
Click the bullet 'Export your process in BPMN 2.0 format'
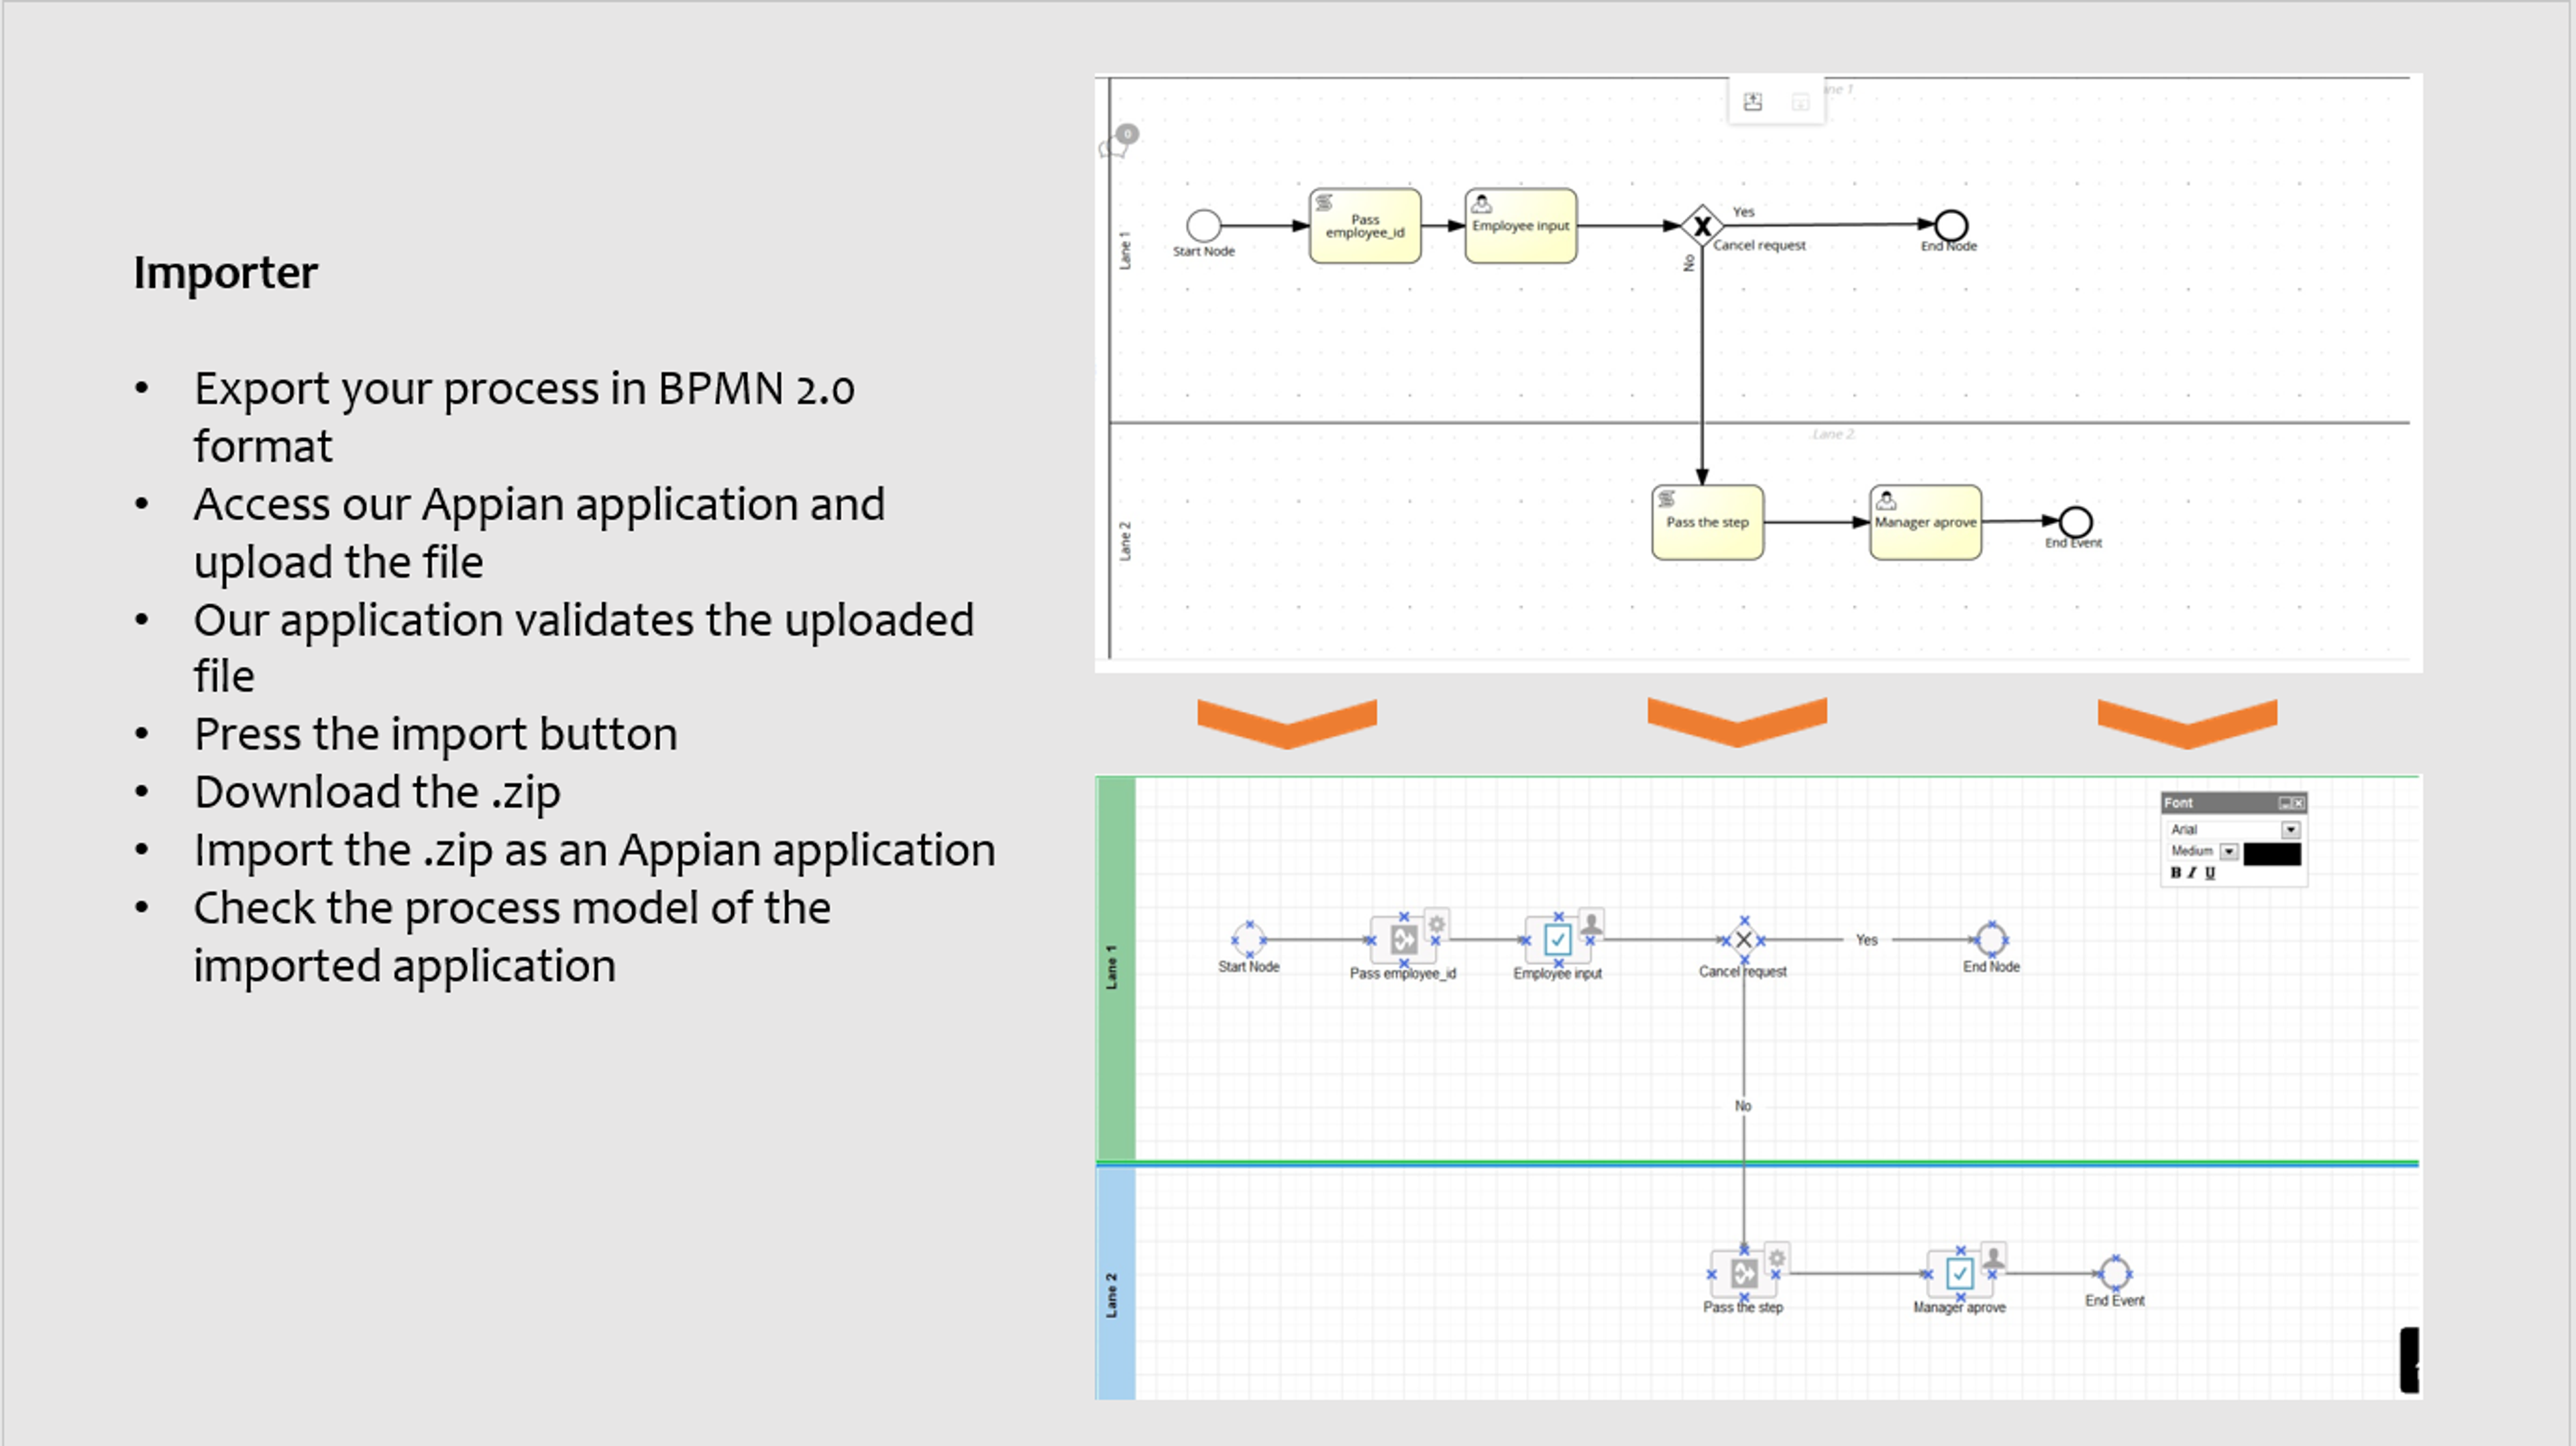tap(524, 417)
